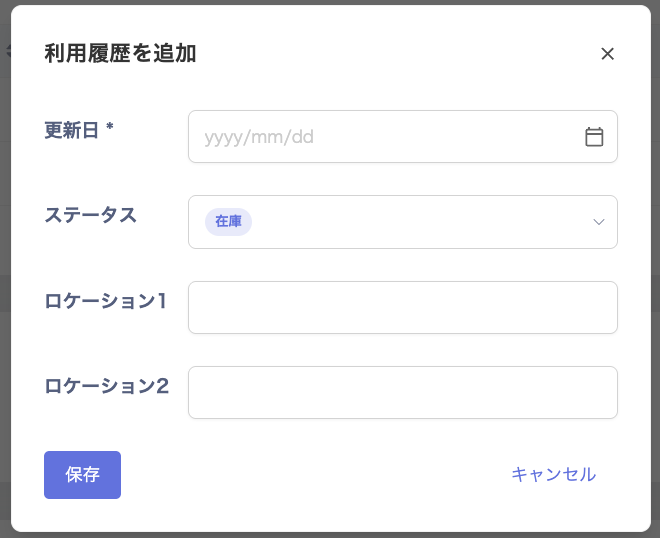Click the 利用履歴を追加 dialog title
Image resolution: width=660 pixels, height=538 pixels.
click(x=120, y=54)
